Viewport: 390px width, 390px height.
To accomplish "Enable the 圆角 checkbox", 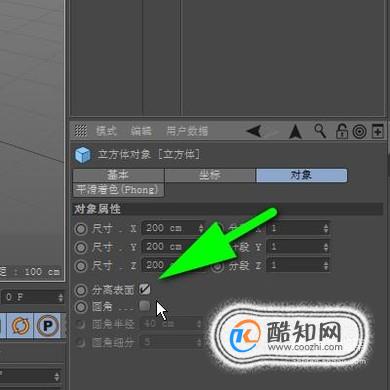I will [x=145, y=306].
